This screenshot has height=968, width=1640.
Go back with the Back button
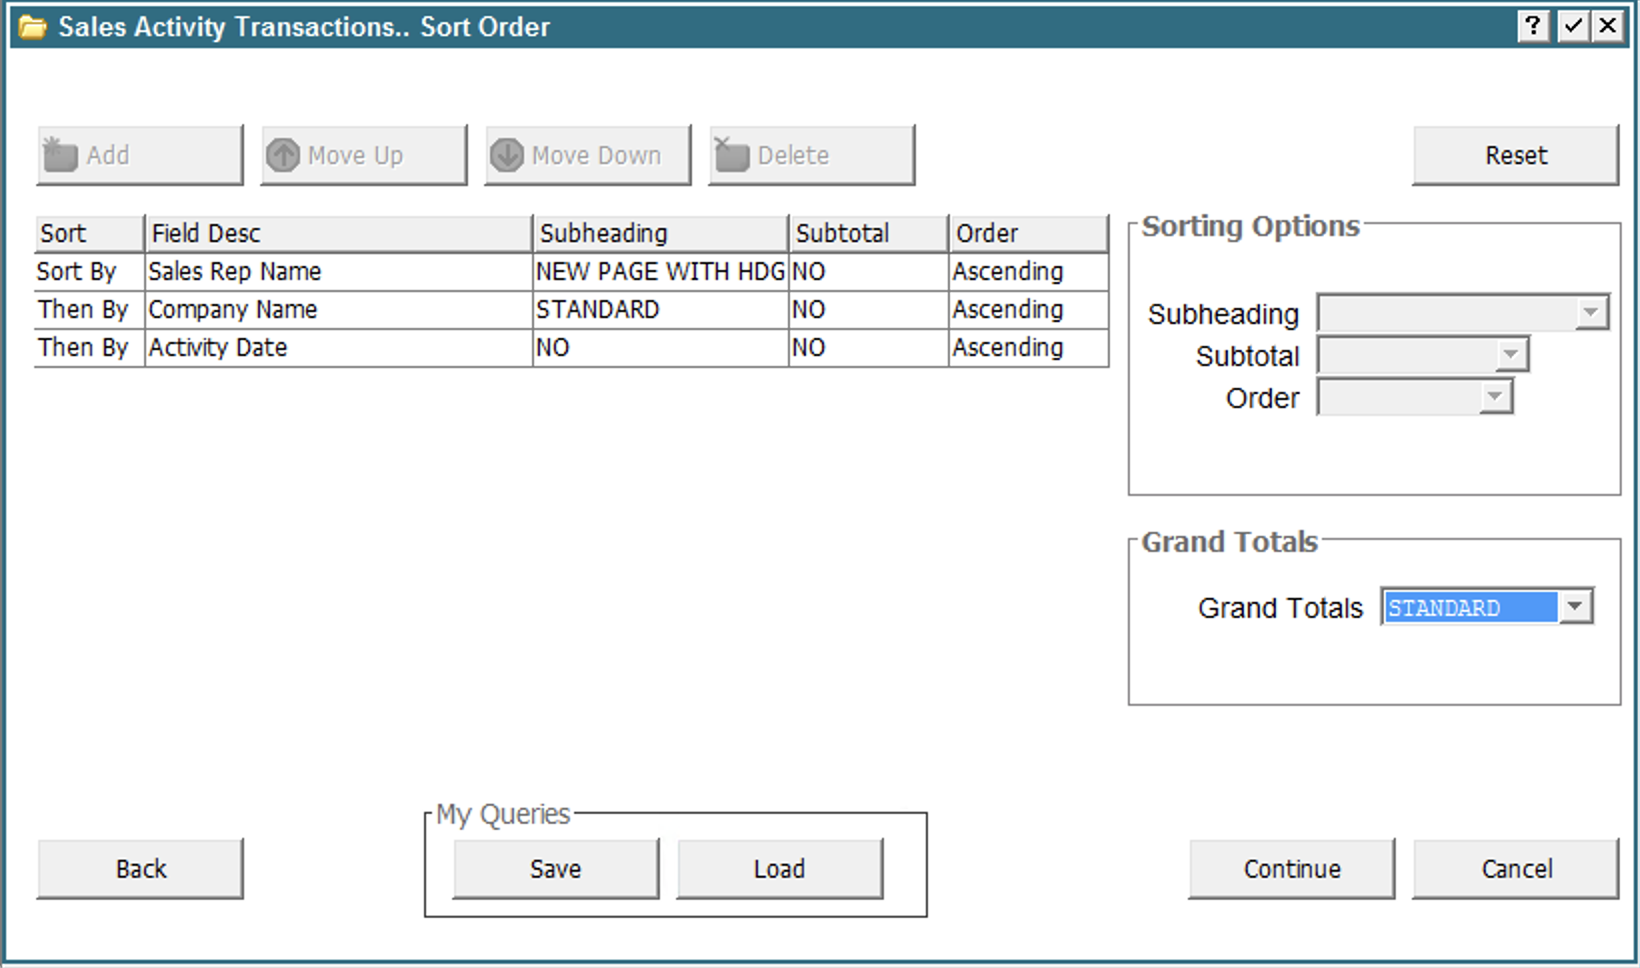coord(140,869)
